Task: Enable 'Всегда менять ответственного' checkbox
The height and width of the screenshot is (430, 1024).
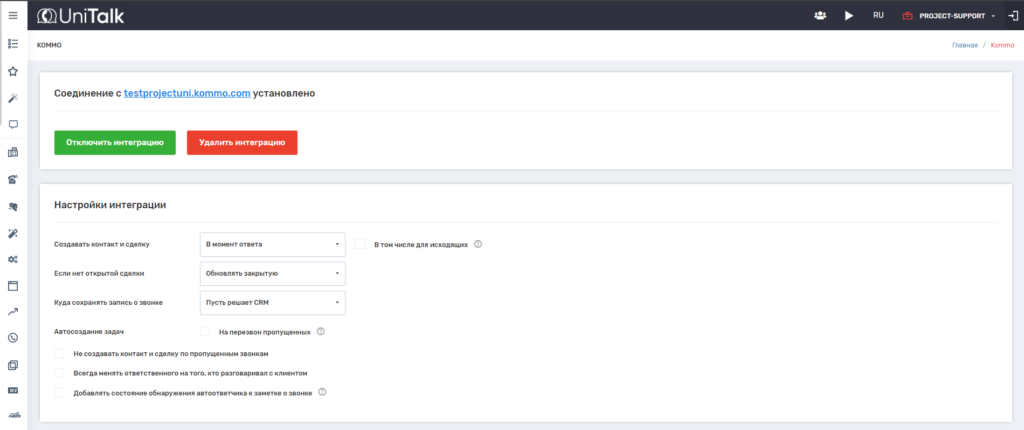Action: point(59,373)
